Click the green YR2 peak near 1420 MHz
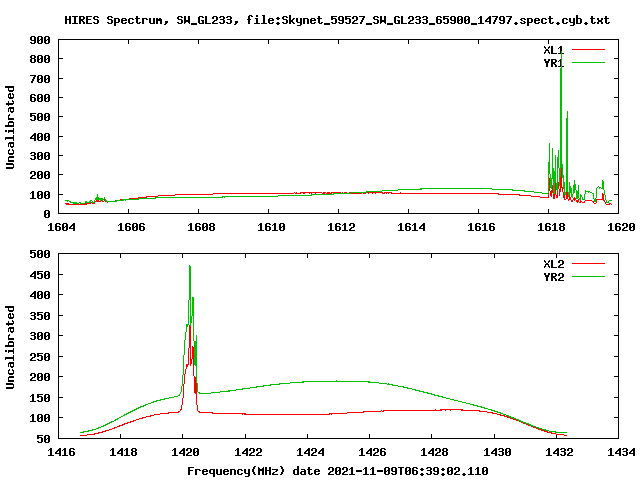 [190, 294]
